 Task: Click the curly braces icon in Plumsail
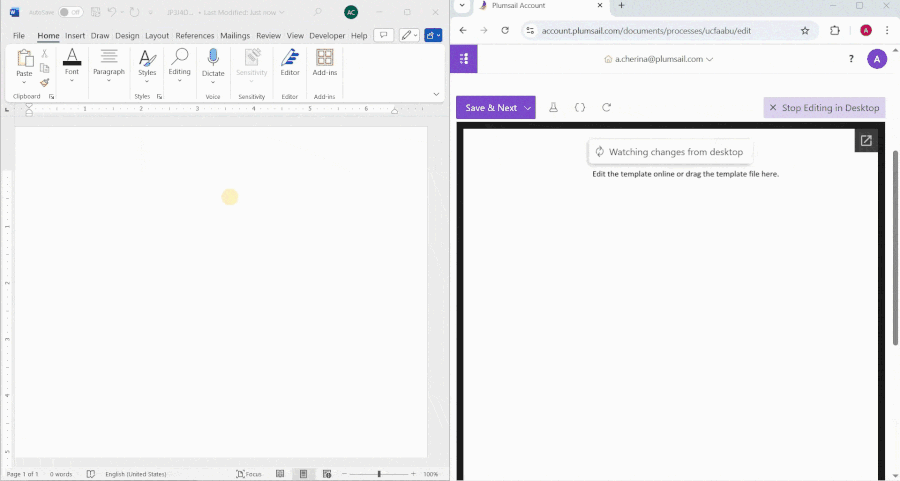point(580,107)
